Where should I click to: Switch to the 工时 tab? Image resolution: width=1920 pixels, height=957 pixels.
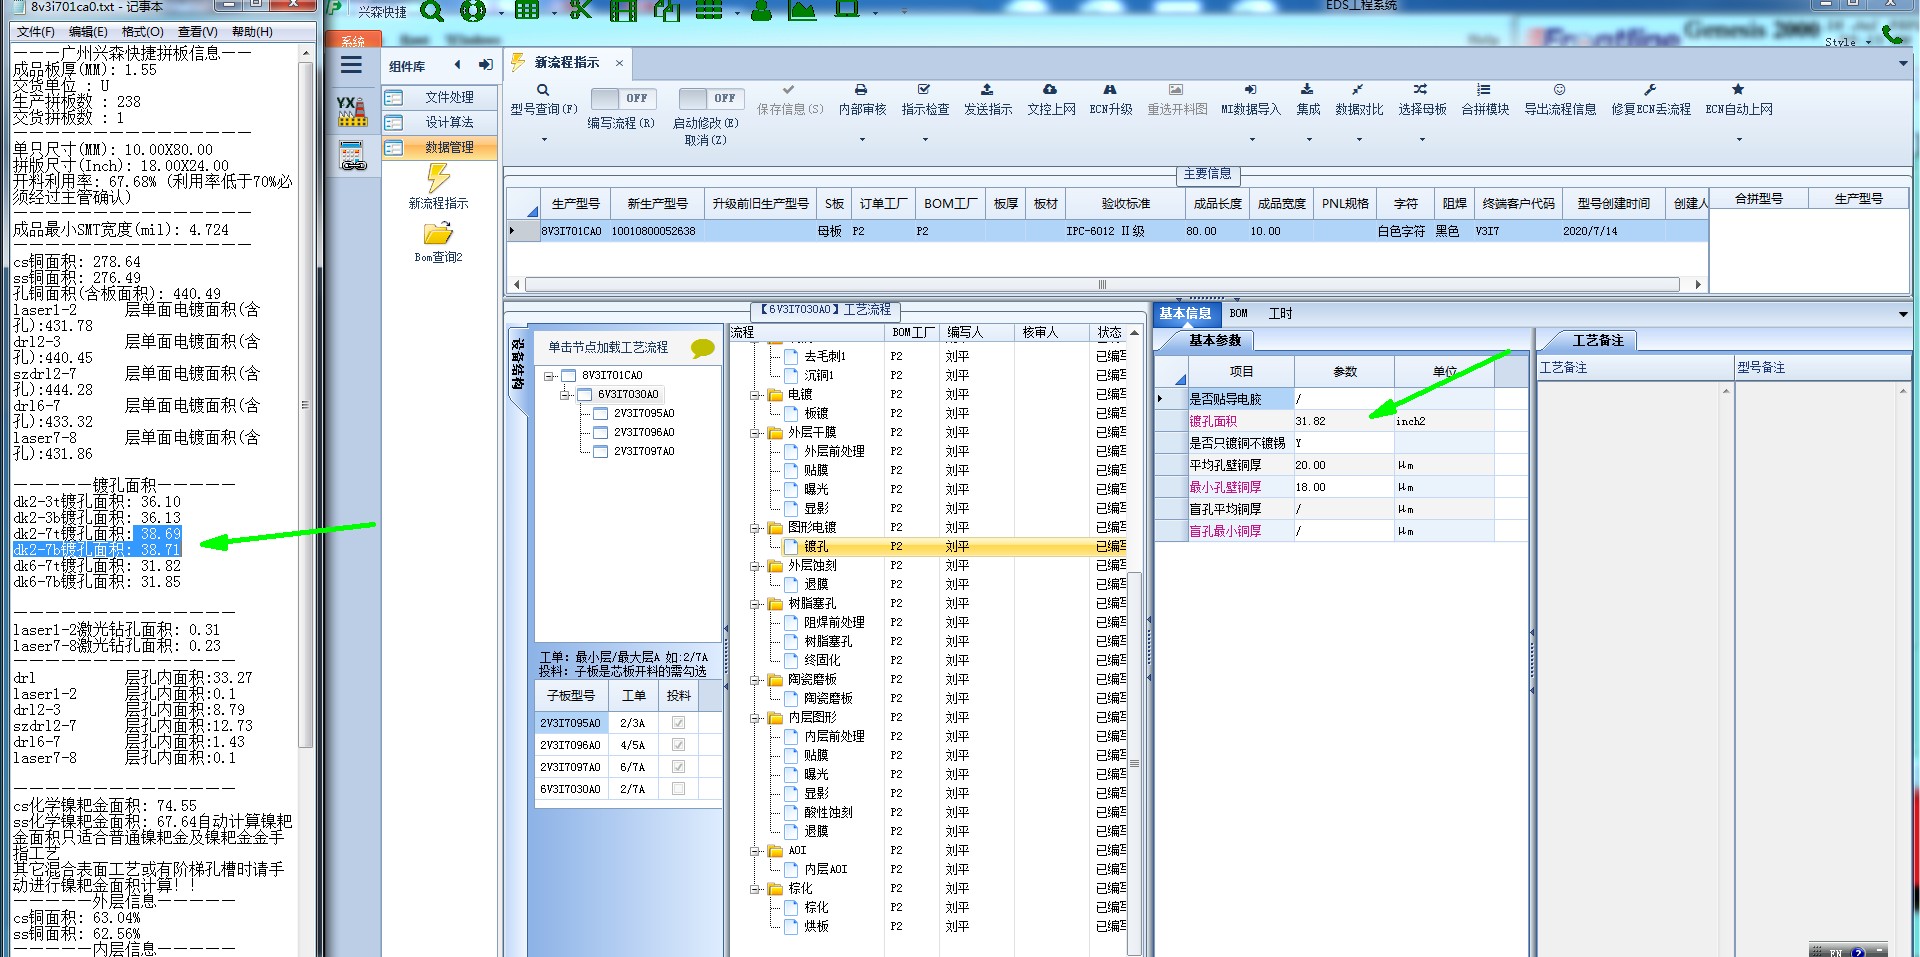click(x=1280, y=313)
